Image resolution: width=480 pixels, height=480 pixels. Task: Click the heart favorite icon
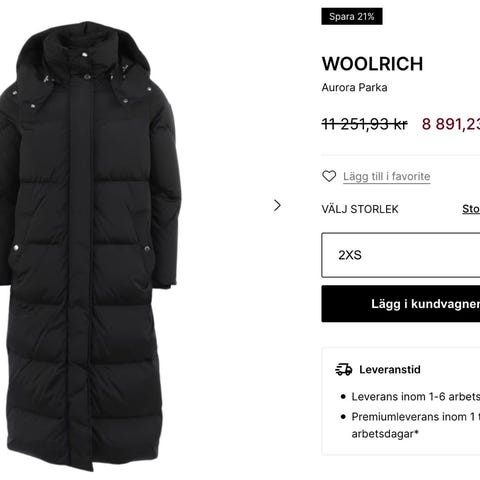click(x=329, y=176)
